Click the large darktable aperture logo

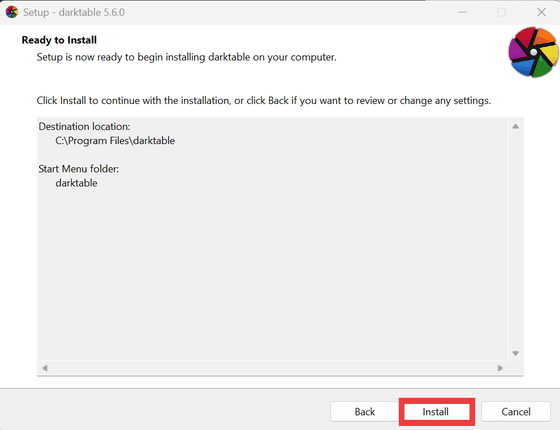point(533,52)
